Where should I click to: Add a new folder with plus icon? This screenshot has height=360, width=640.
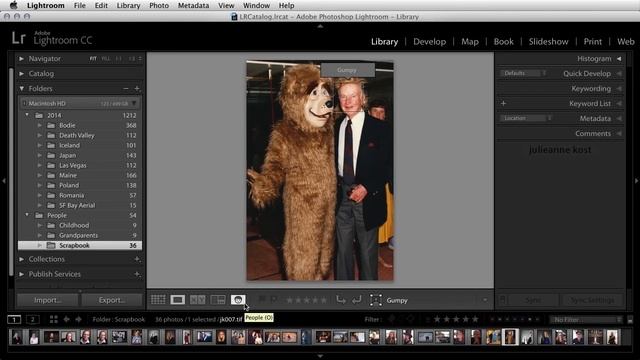(x=137, y=89)
